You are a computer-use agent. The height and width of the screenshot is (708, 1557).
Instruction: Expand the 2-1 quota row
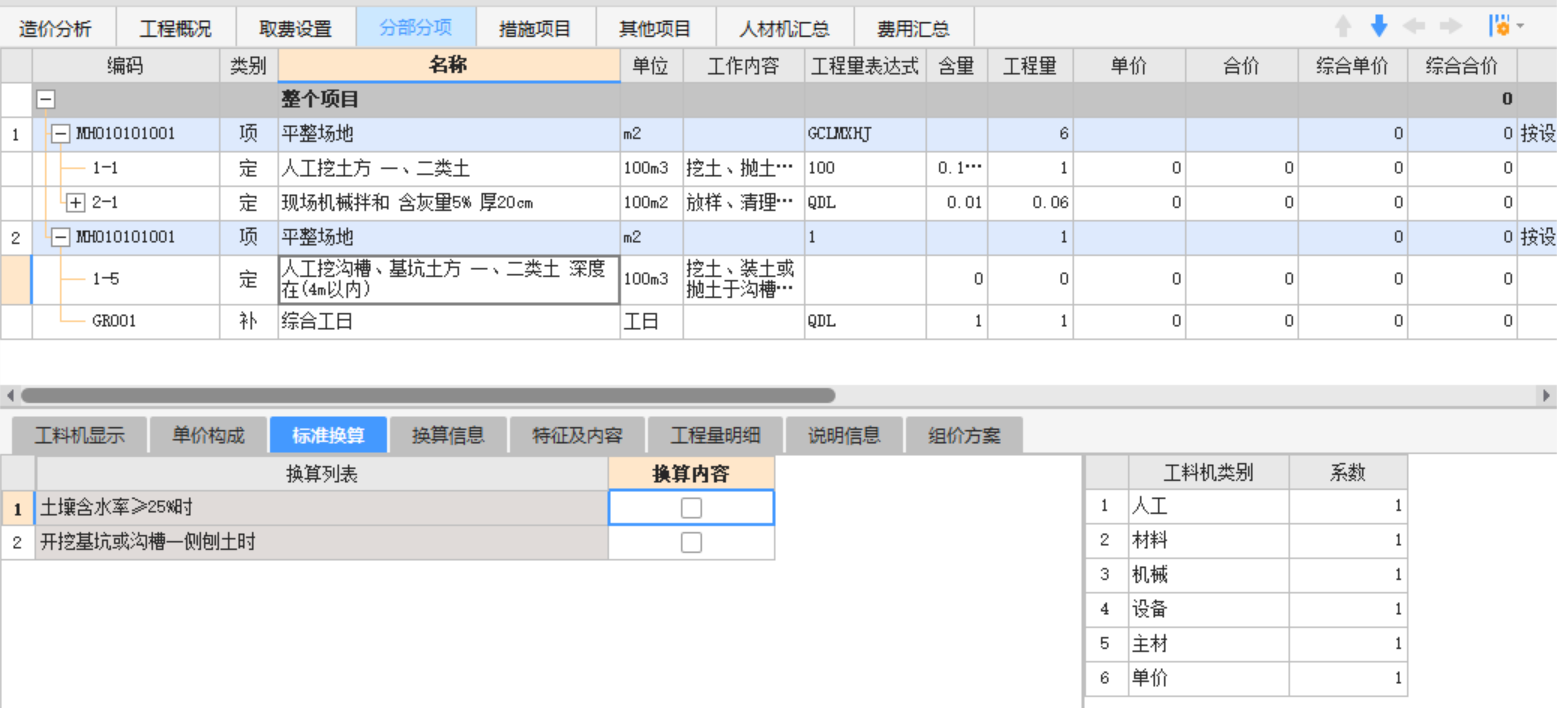click(76, 203)
